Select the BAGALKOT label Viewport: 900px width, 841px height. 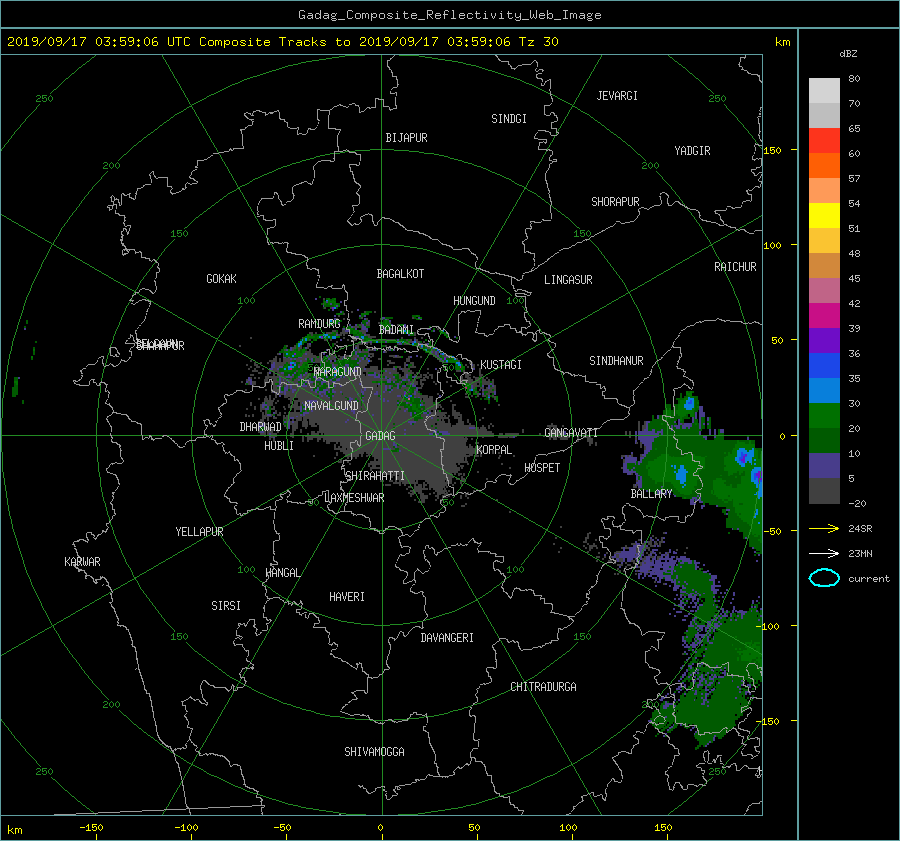[400, 274]
